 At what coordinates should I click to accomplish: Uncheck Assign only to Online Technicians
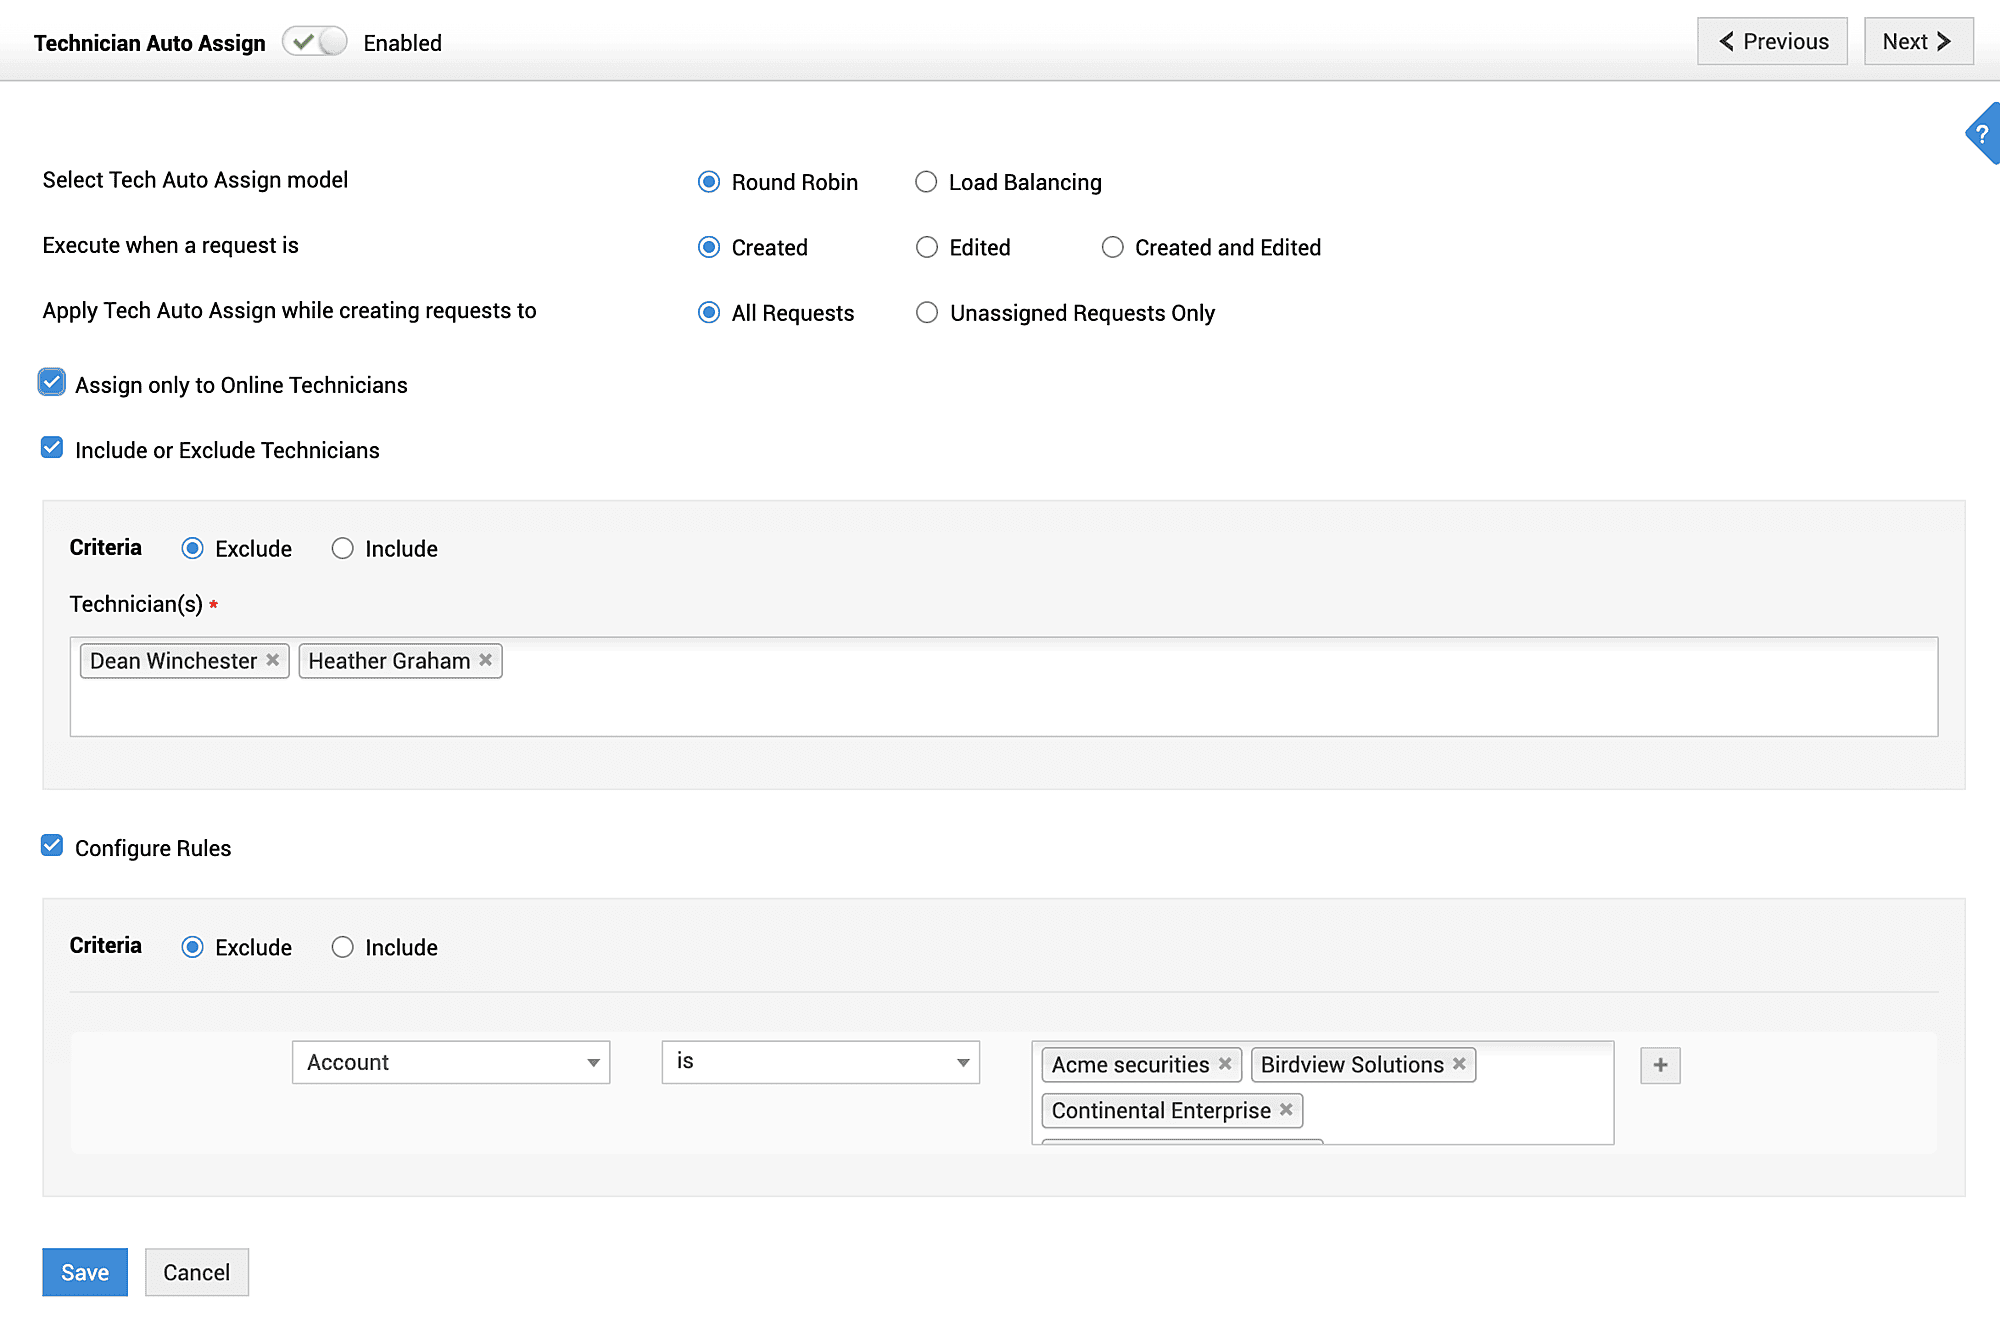click(x=51, y=382)
